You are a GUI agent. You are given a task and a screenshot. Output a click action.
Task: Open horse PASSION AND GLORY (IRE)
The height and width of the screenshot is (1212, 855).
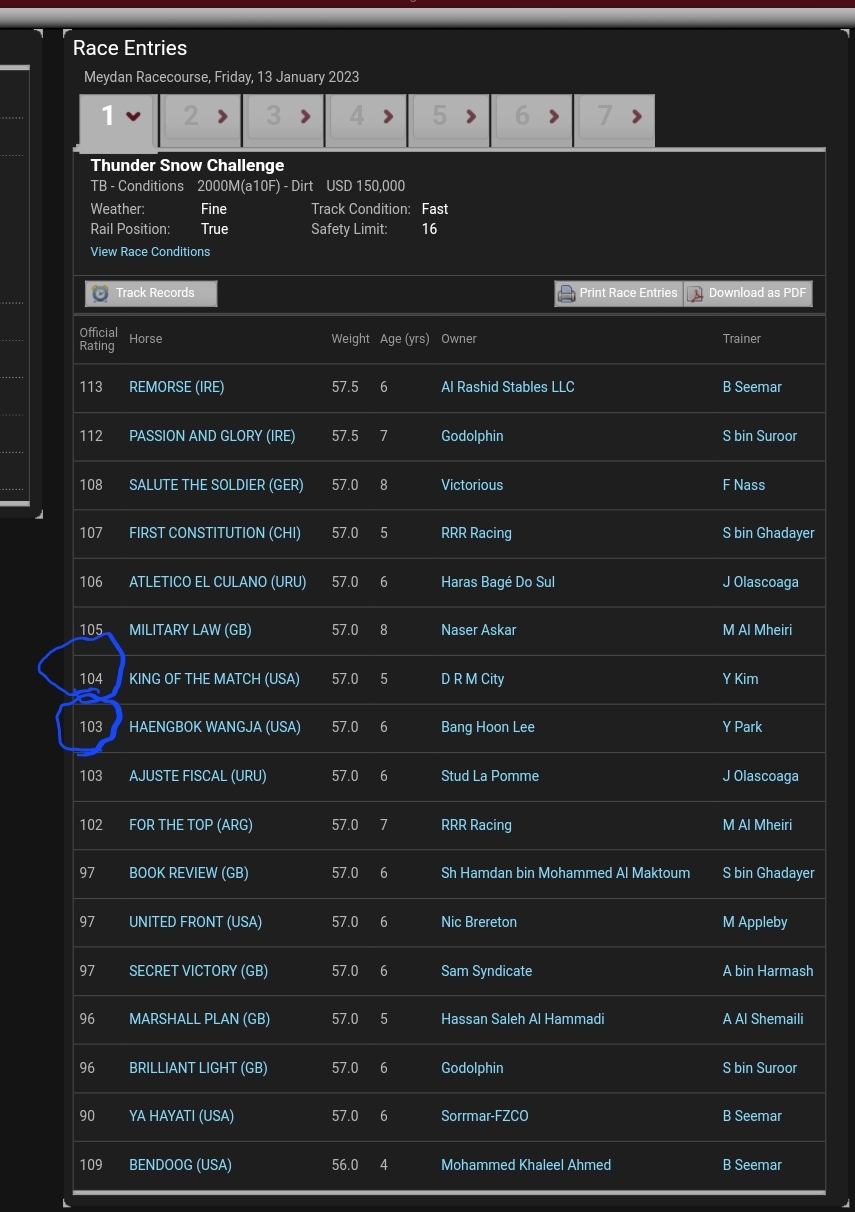click(212, 436)
